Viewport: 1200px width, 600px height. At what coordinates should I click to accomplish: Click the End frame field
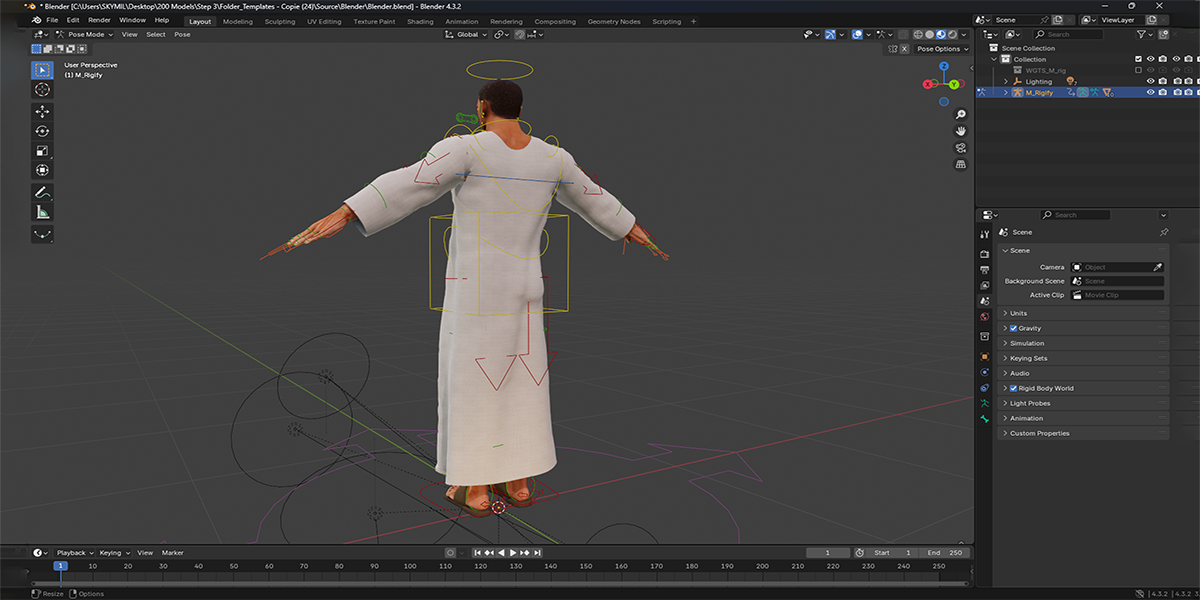click(945, 552)
